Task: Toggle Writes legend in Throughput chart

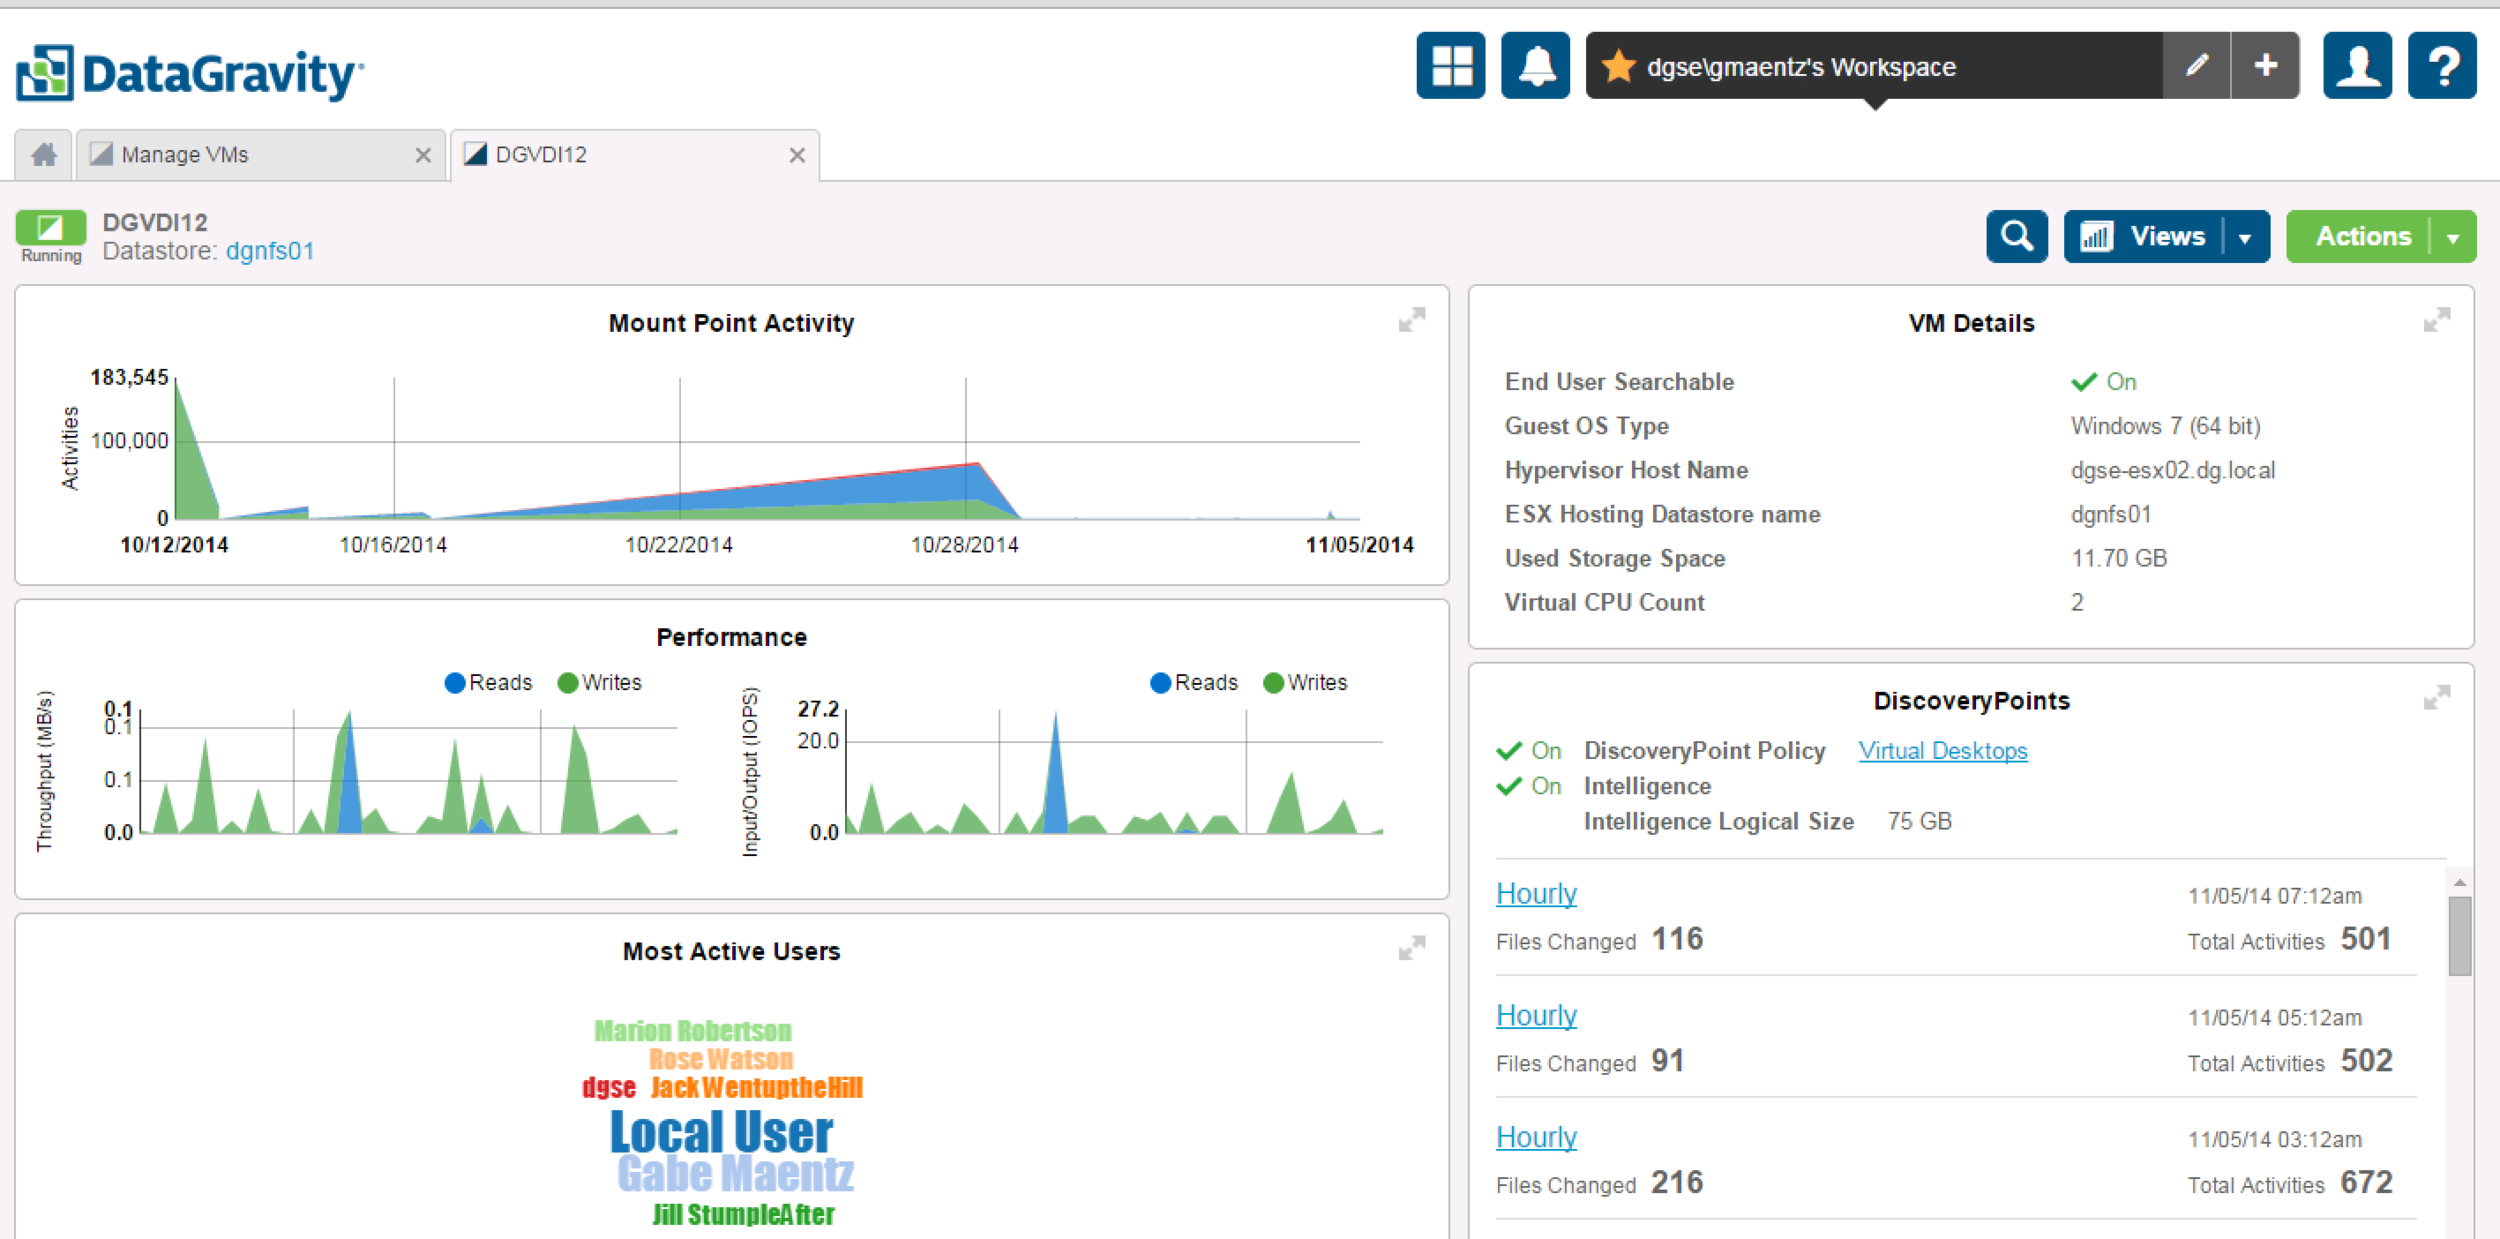Action: click(600, 683)
